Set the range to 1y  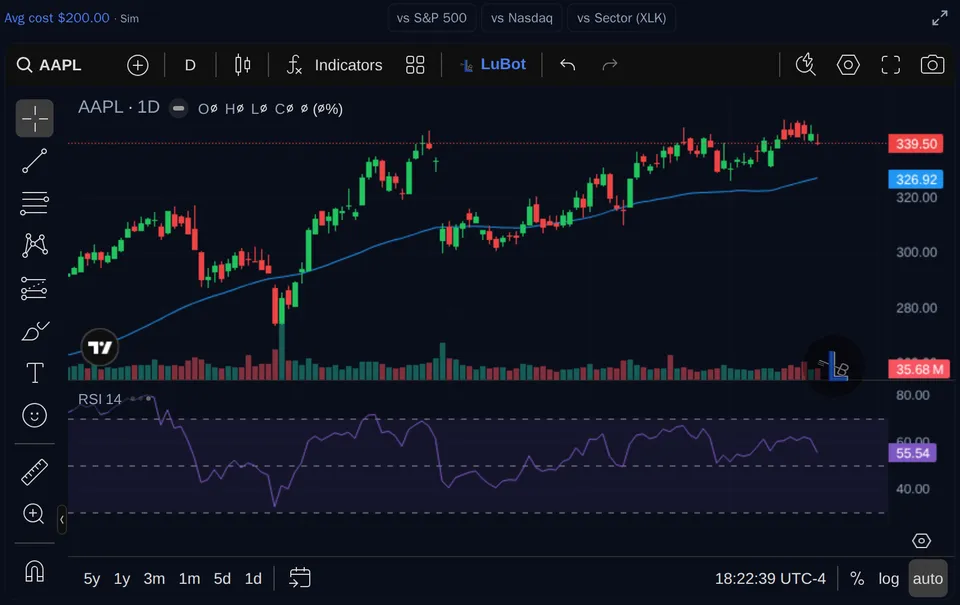pos(122,579)
